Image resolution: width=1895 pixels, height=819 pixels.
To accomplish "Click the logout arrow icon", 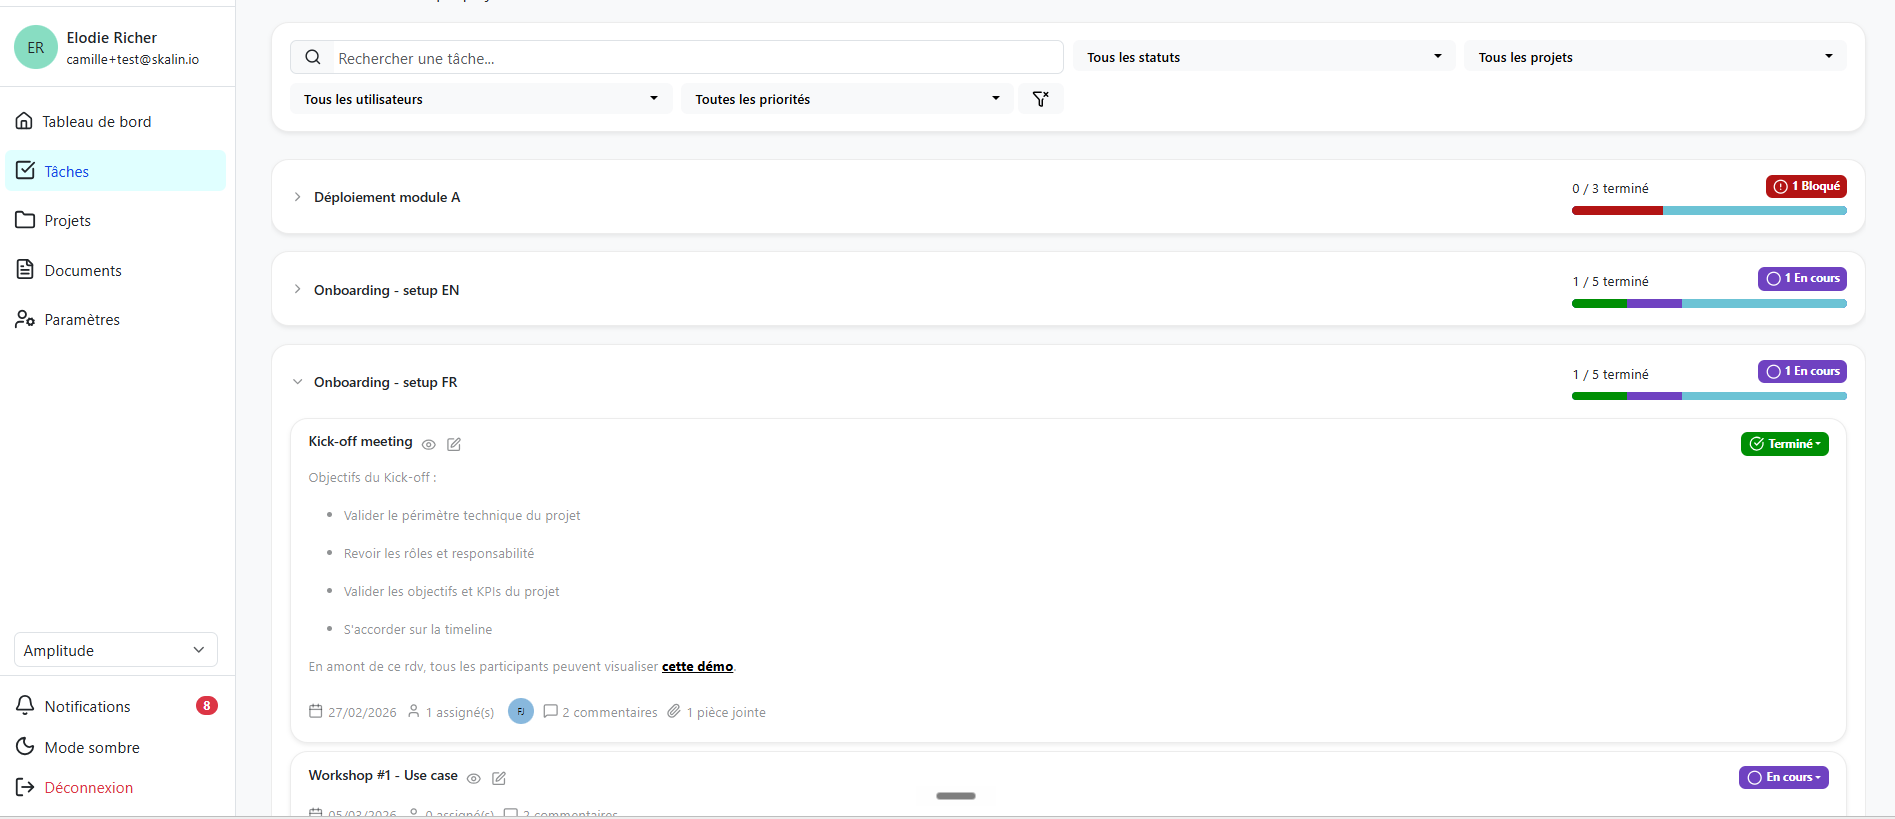I will 25,787.
